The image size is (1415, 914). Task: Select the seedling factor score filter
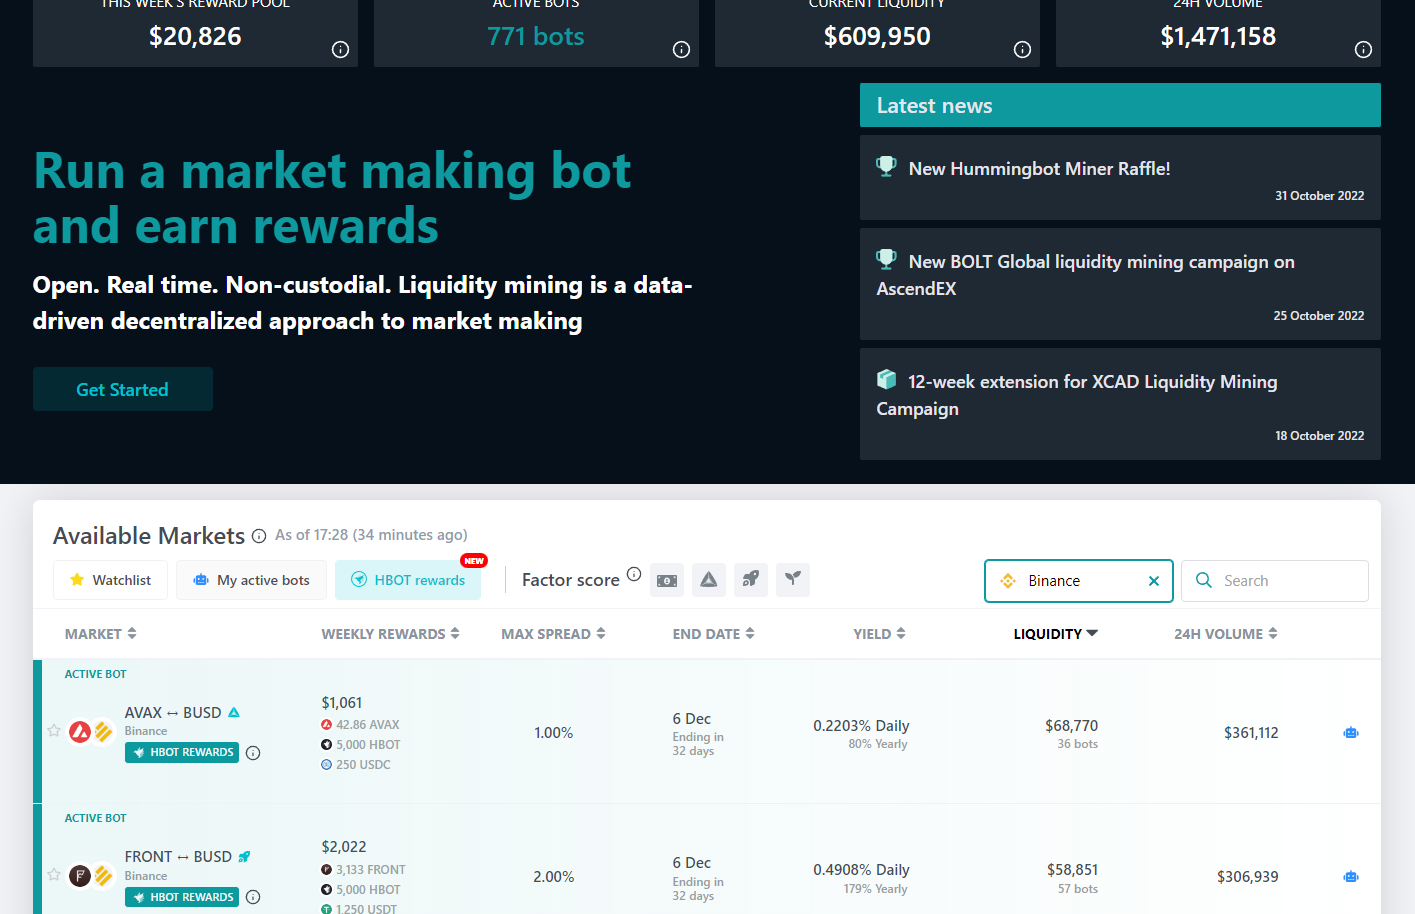point(793,580)
